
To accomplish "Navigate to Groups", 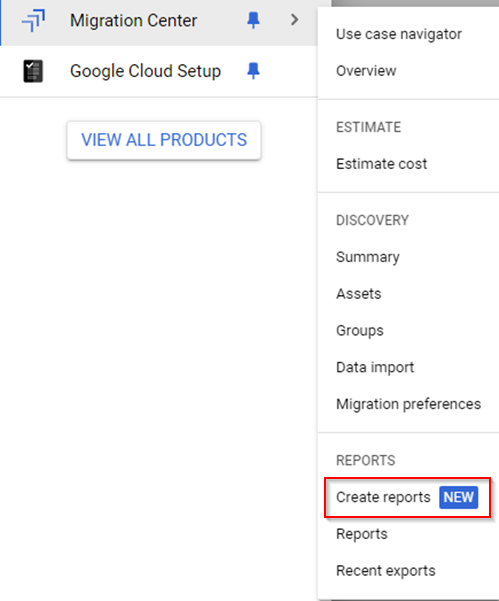I will point(359,331).
